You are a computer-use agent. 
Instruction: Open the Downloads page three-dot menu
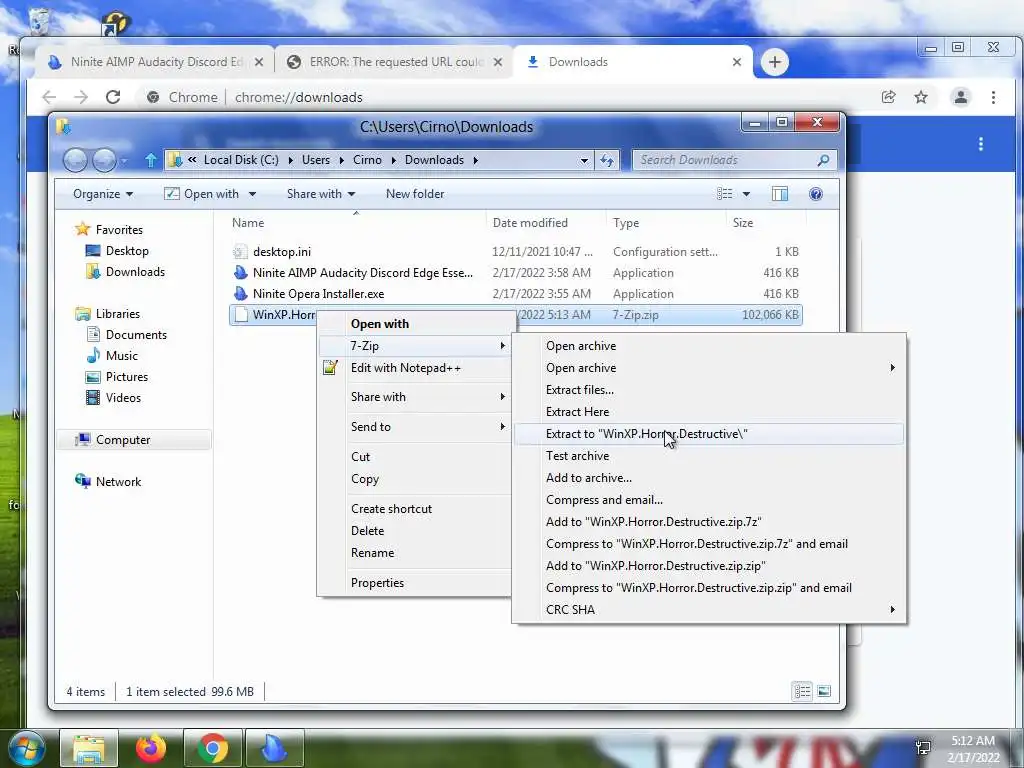(x=980, y=144)
